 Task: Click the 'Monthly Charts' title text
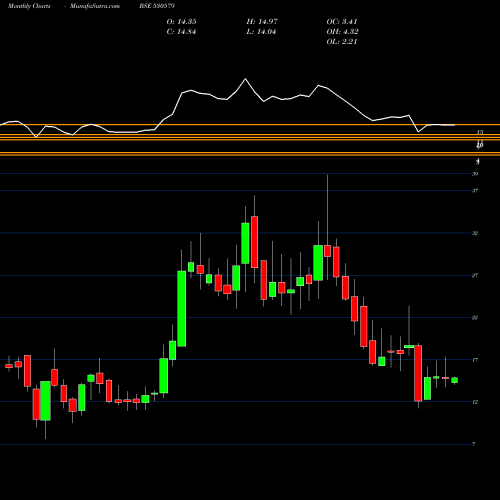[x=29, y=6]
